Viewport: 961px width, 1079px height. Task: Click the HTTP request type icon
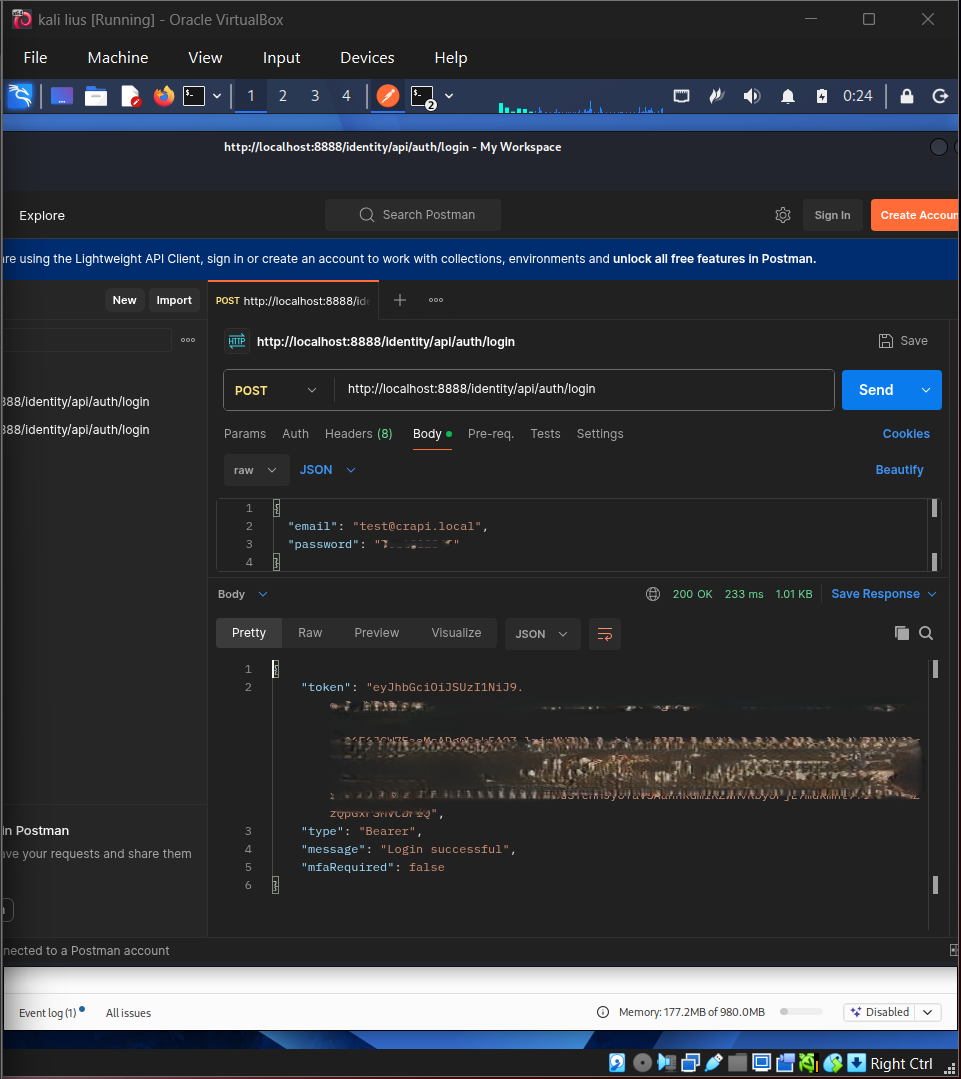(x=237, y=341)
